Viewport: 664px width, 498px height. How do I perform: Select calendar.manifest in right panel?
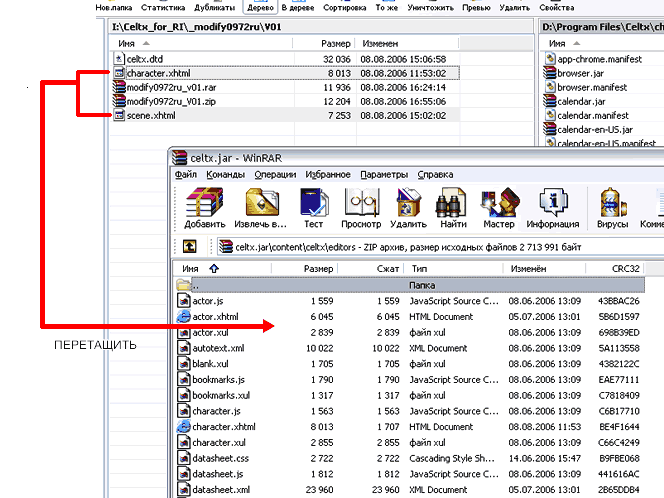pyautogui.click(x=593, y=115)
